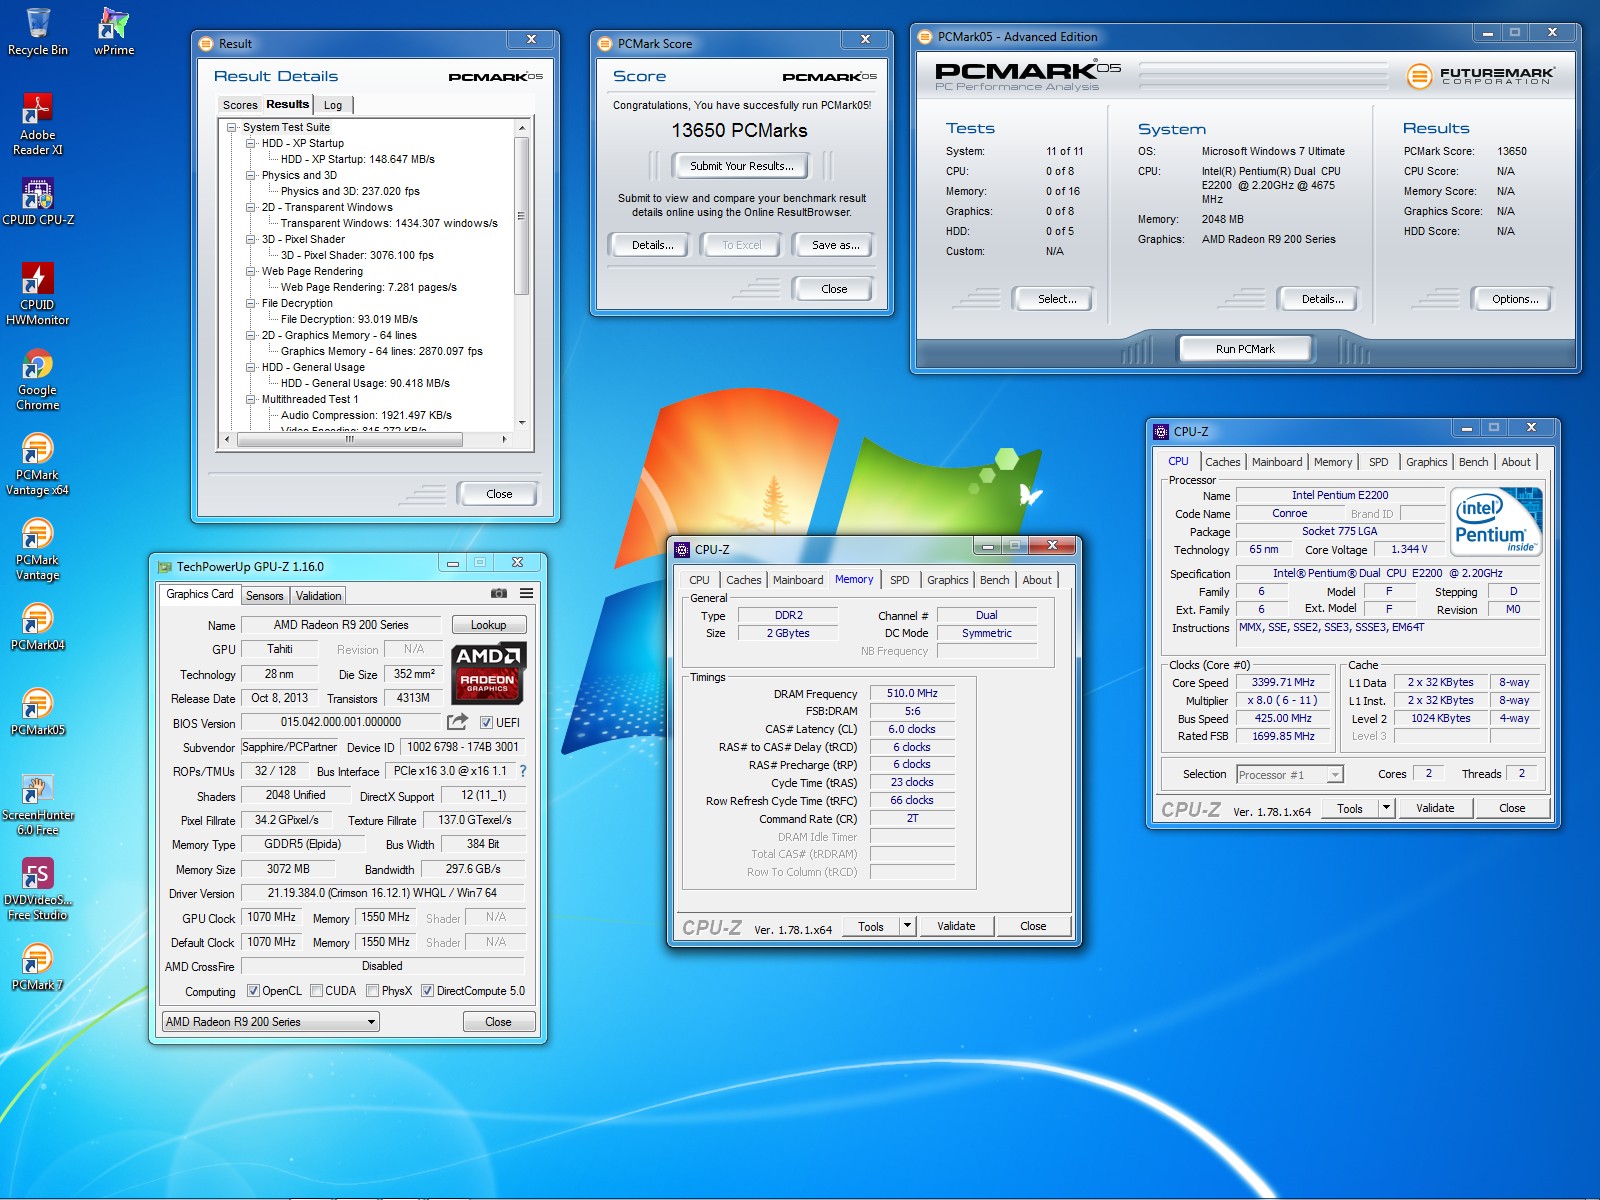
Task: Click the Driver Version field in GPU-Z
Action: tap(382, 893)
